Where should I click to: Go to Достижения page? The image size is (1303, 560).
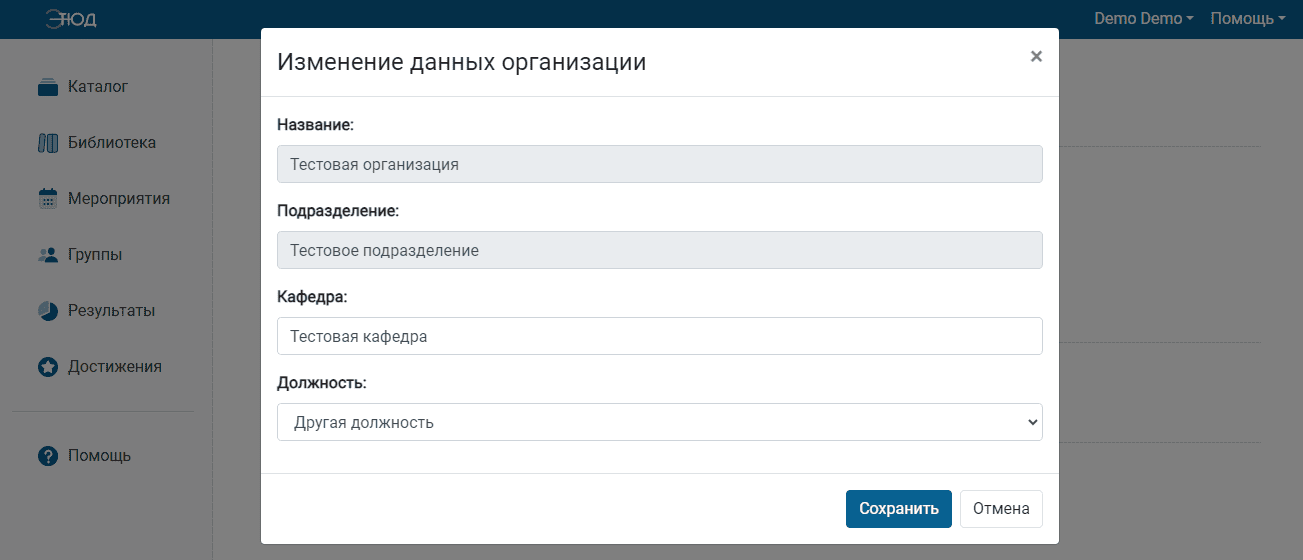pyautogui.click(x=115, y=367)
